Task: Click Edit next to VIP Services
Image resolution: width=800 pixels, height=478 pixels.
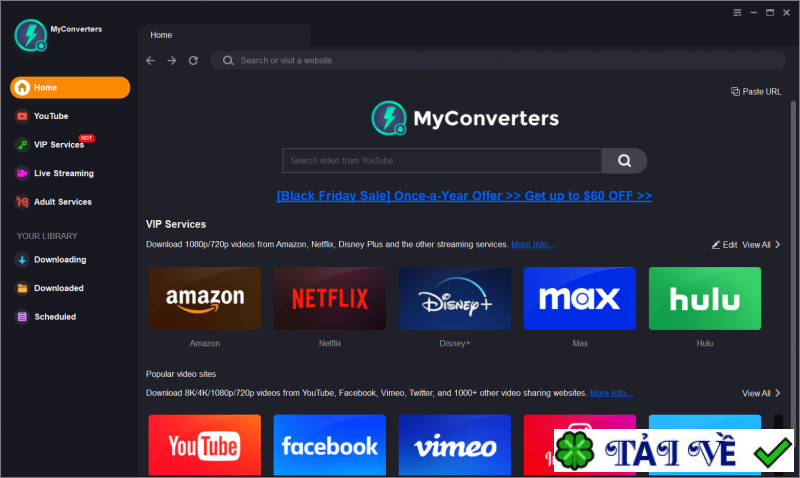Action: point(724,245)
